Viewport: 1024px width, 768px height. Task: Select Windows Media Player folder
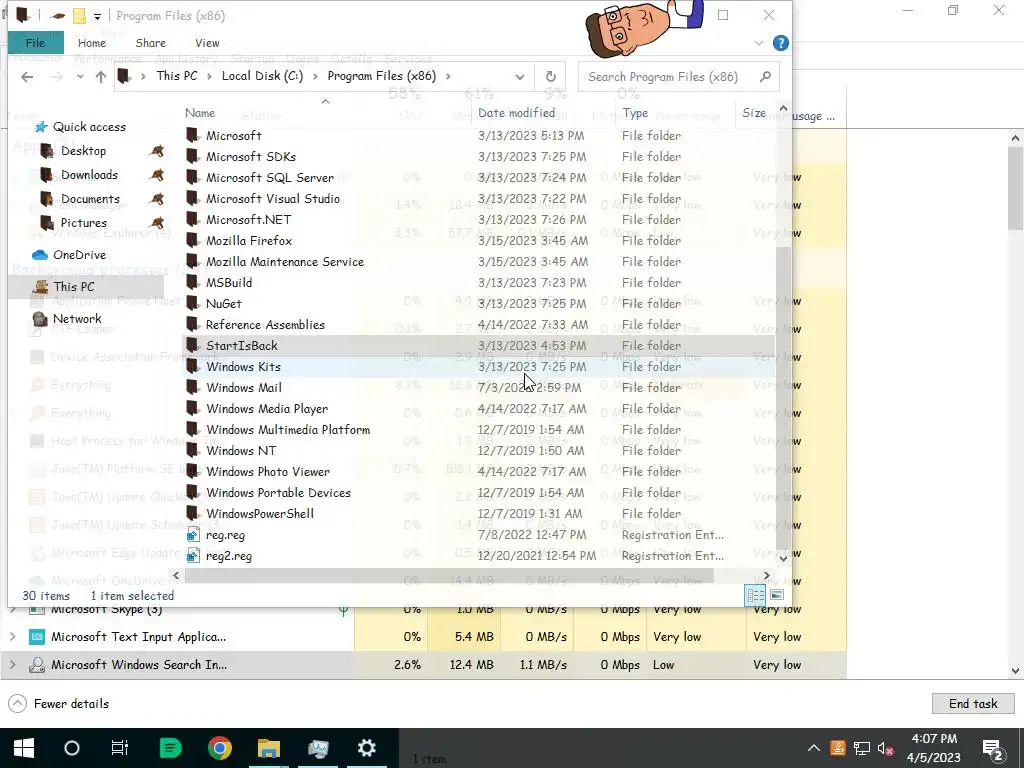point(266,409)
